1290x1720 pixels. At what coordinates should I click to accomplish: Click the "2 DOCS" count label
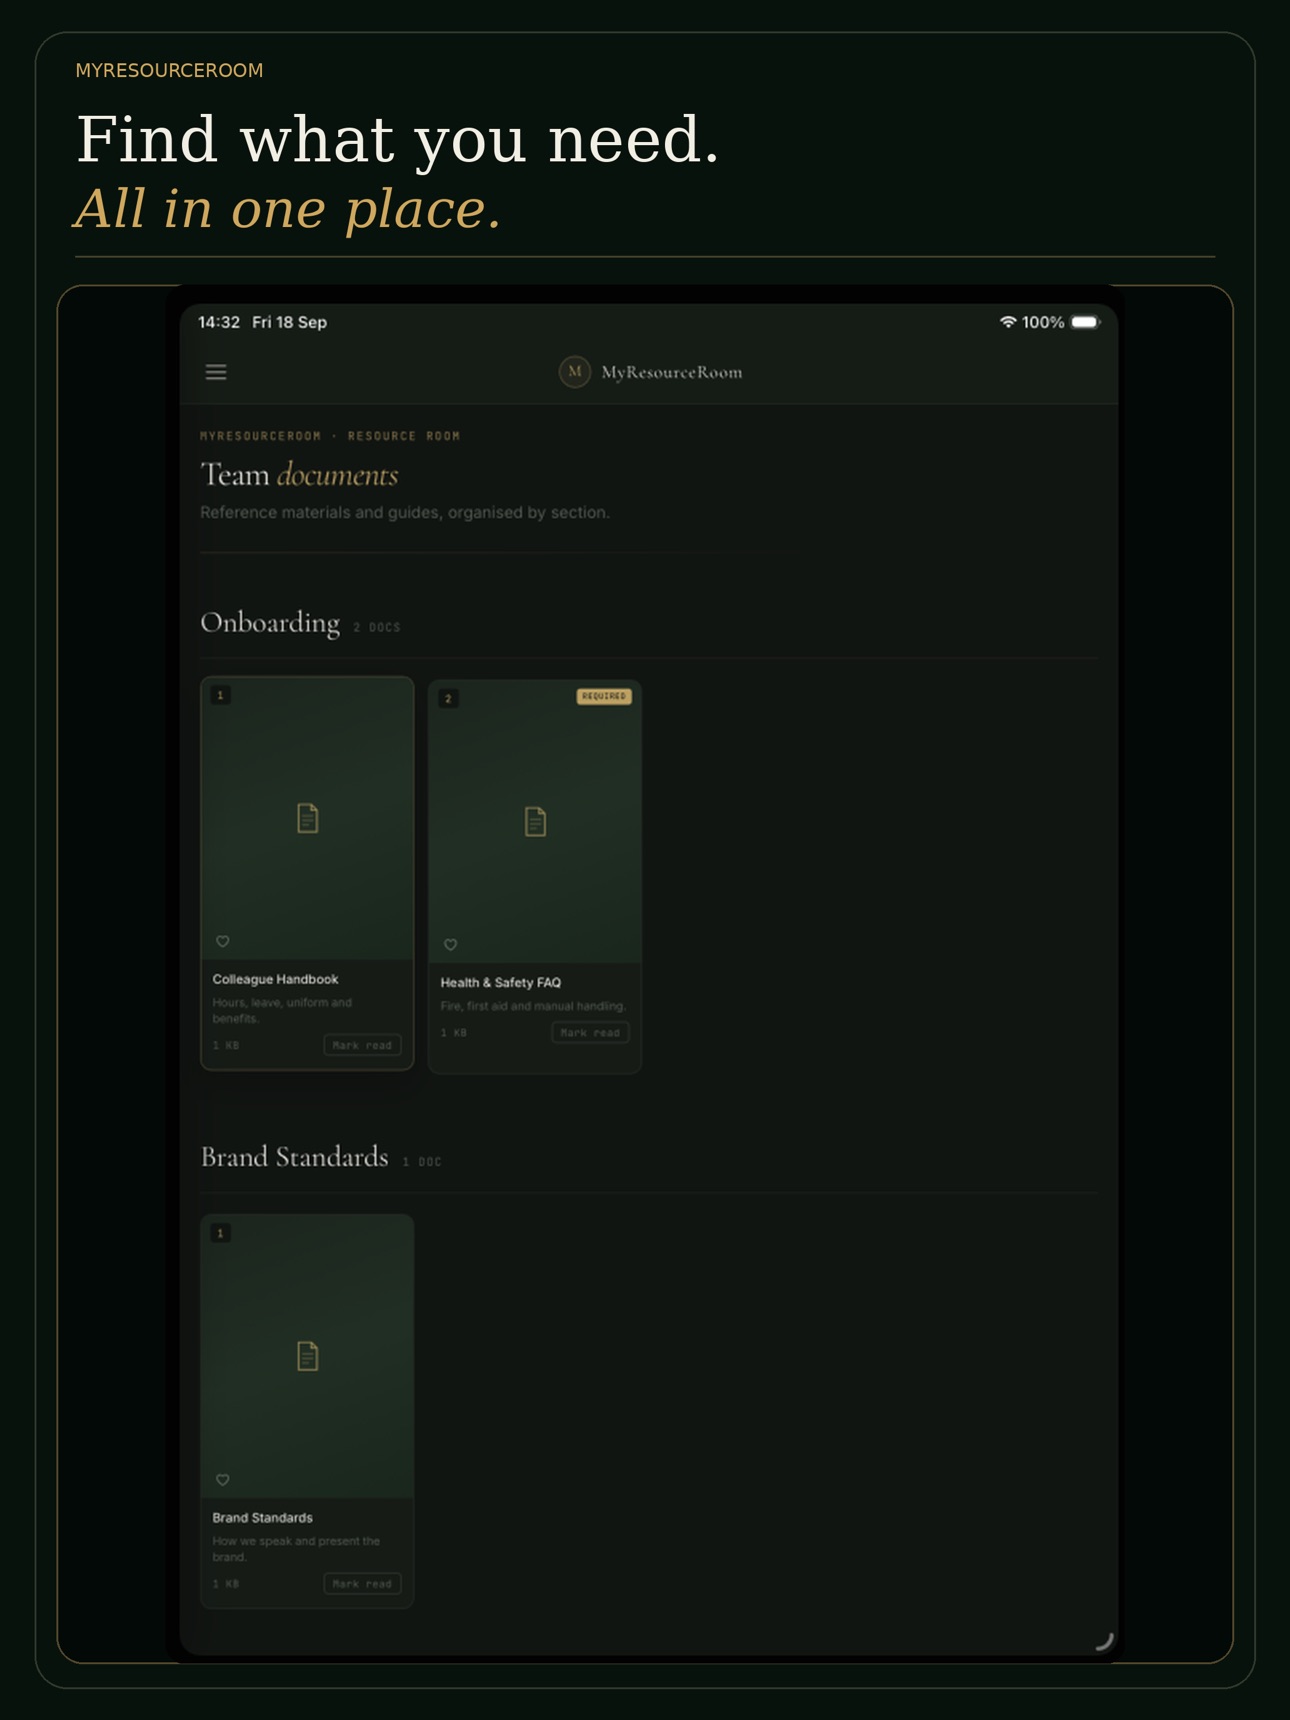[x=377, y=627]
